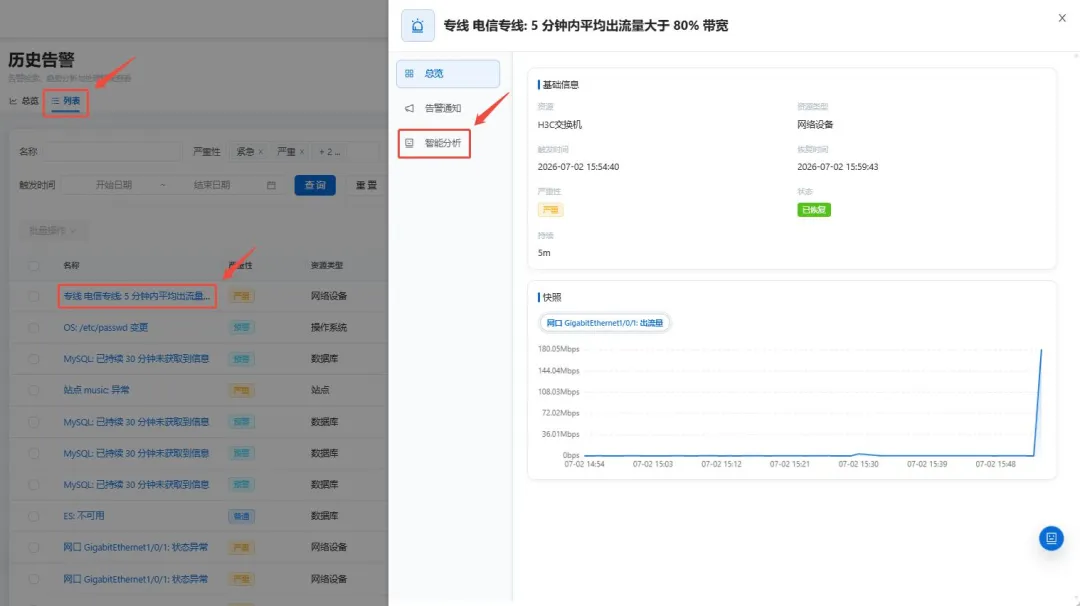Check the box for OS: /etc/passwd 变更 row

click(x=34, y=328)
